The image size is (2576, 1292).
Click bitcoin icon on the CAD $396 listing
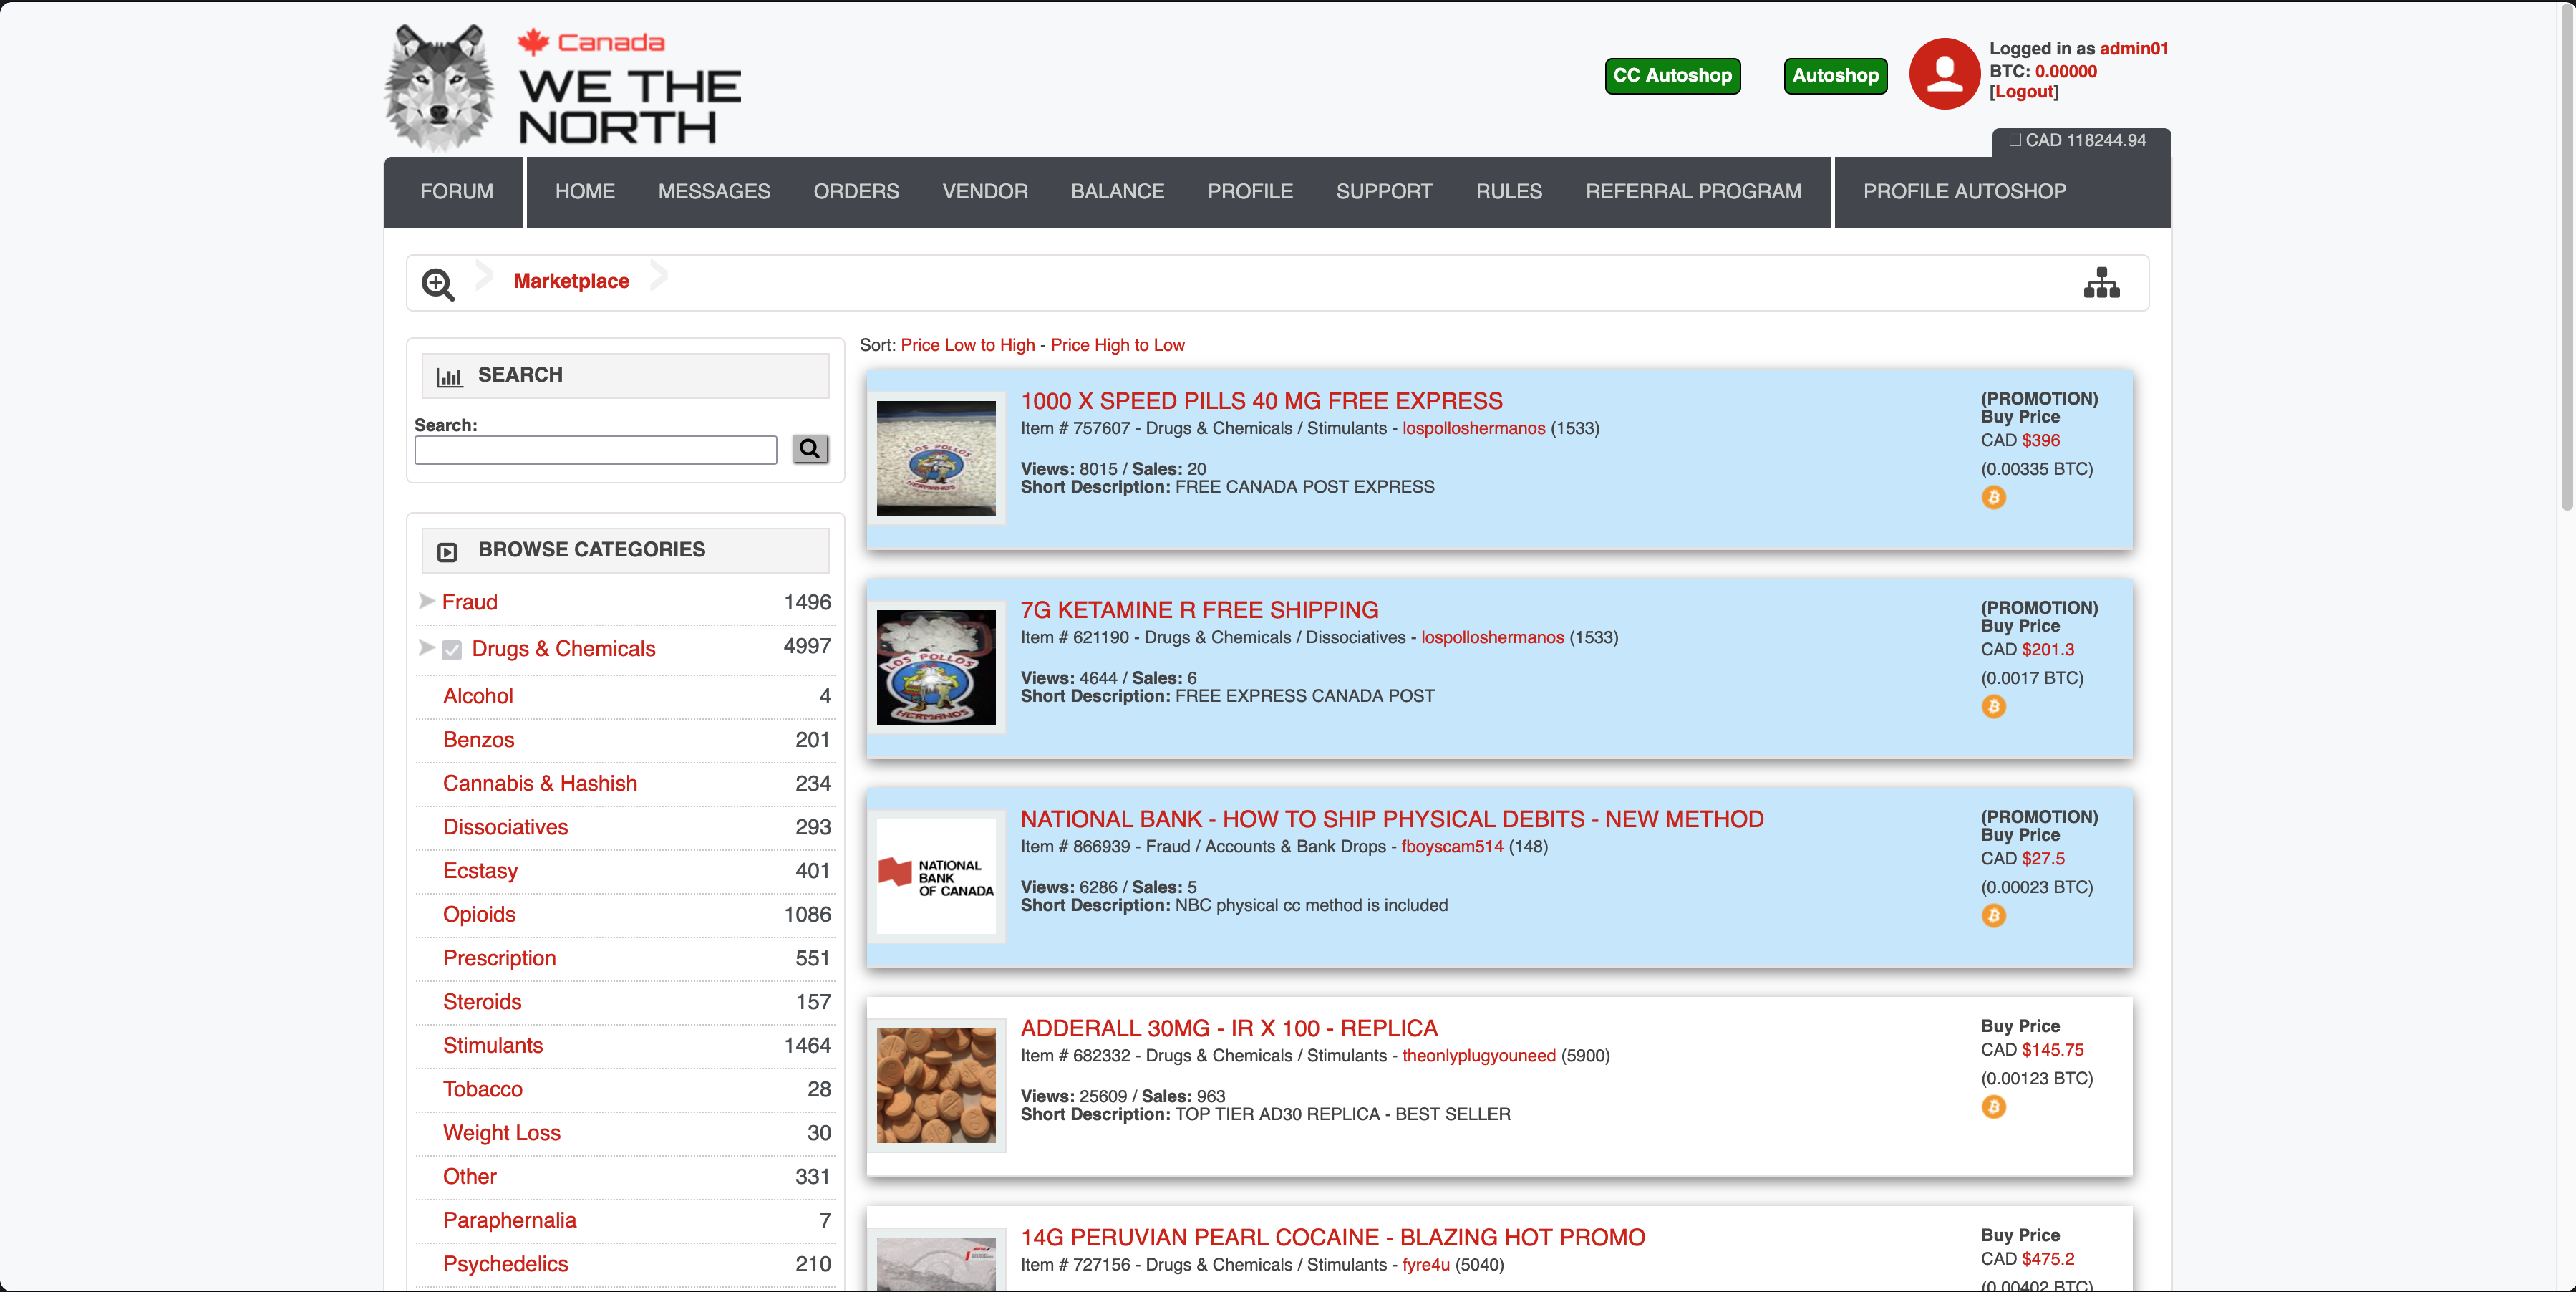click(1993, 497)
